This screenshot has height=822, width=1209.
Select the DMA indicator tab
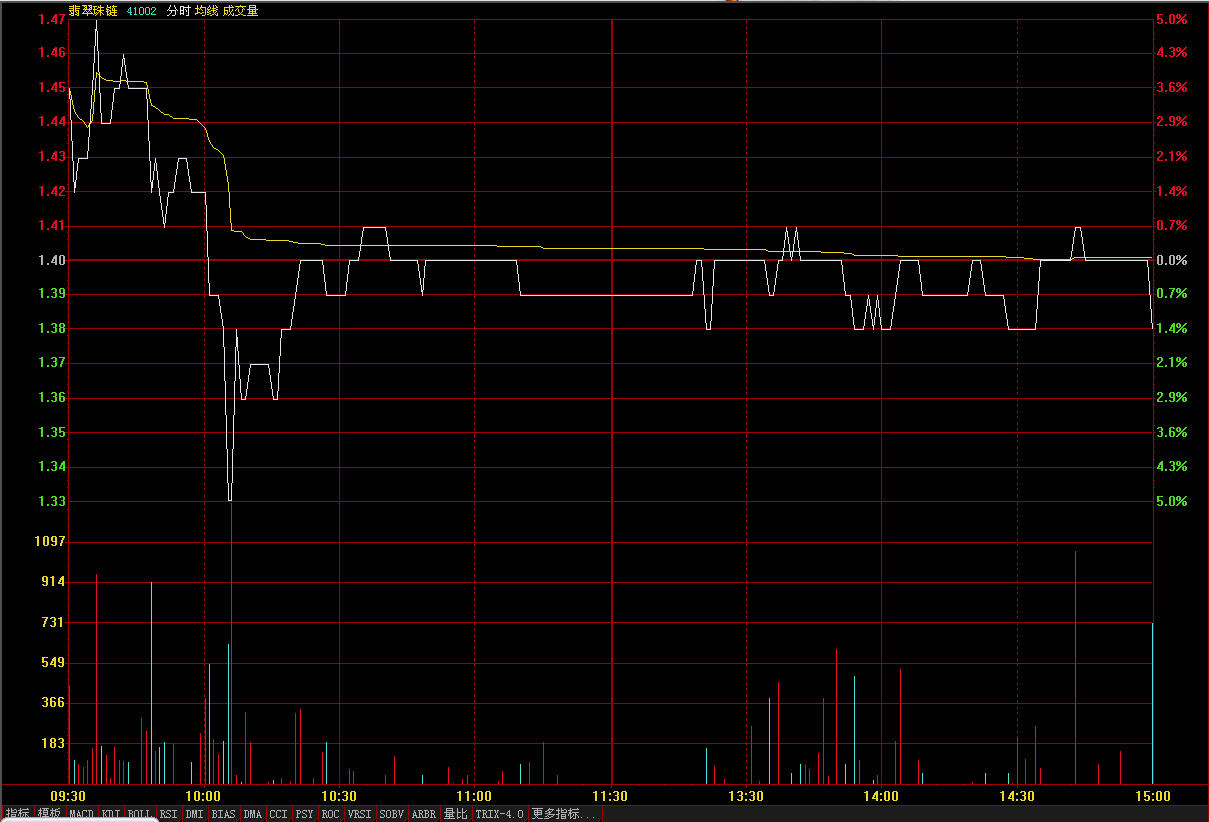click(252, 814)
